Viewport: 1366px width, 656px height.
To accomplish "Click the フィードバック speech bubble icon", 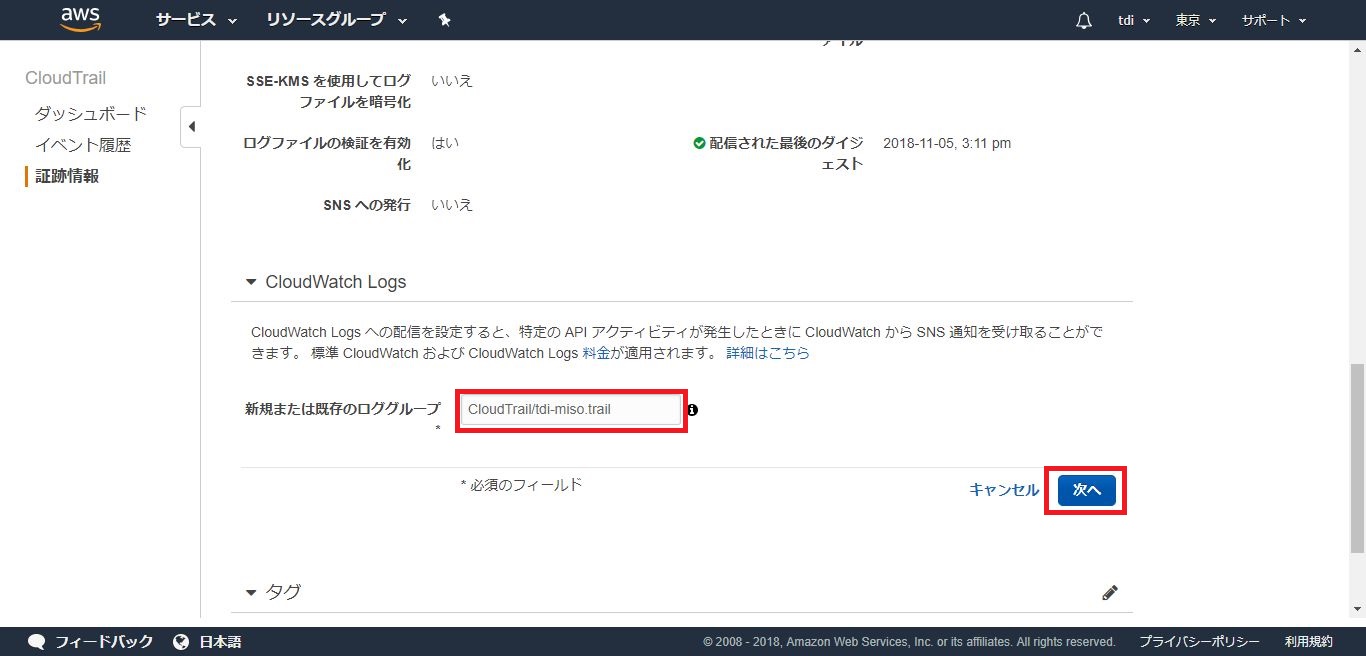I will click(37, 641).
